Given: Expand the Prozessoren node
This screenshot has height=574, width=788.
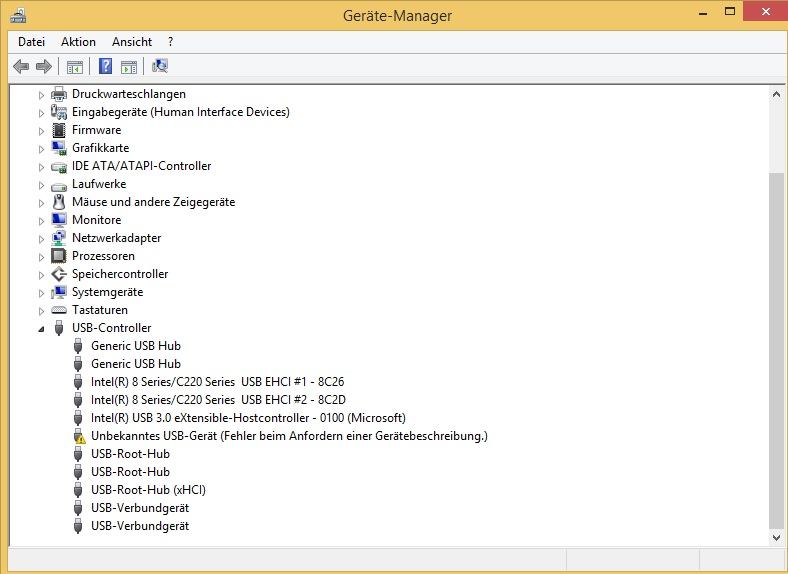Looking at the screenshot, I should 42,257.
